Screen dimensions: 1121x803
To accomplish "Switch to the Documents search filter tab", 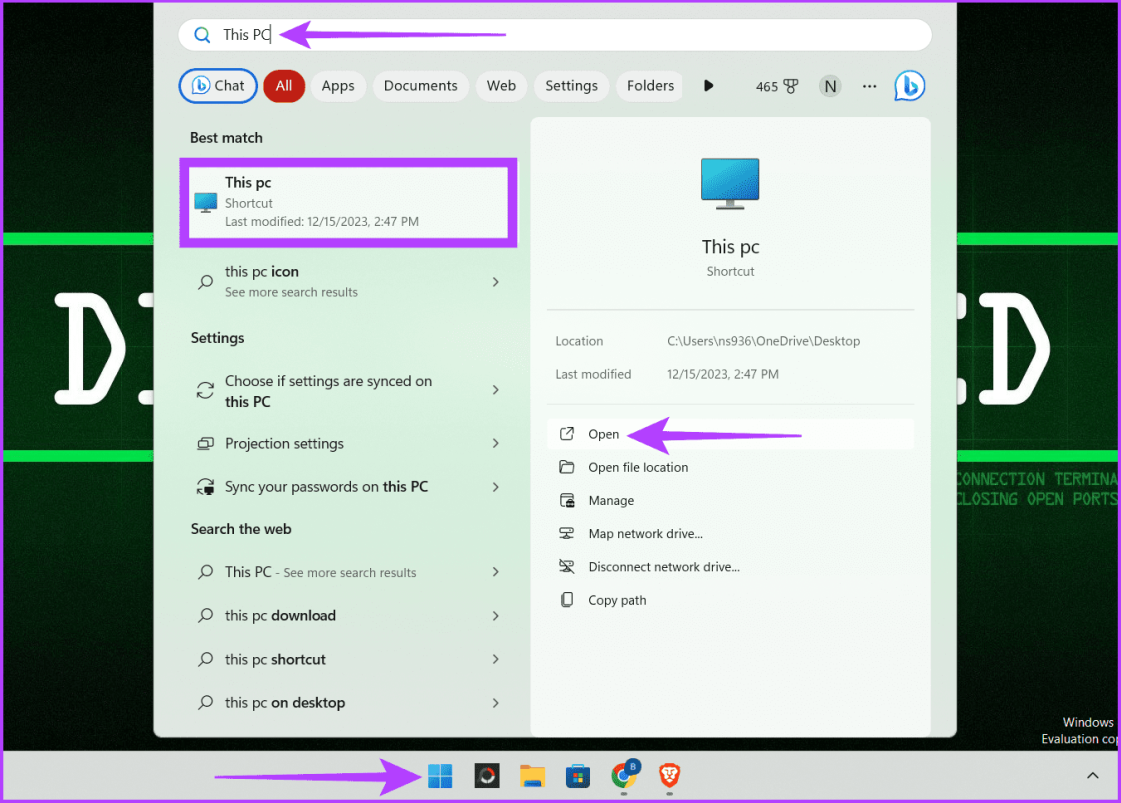I will coord(421,86).
